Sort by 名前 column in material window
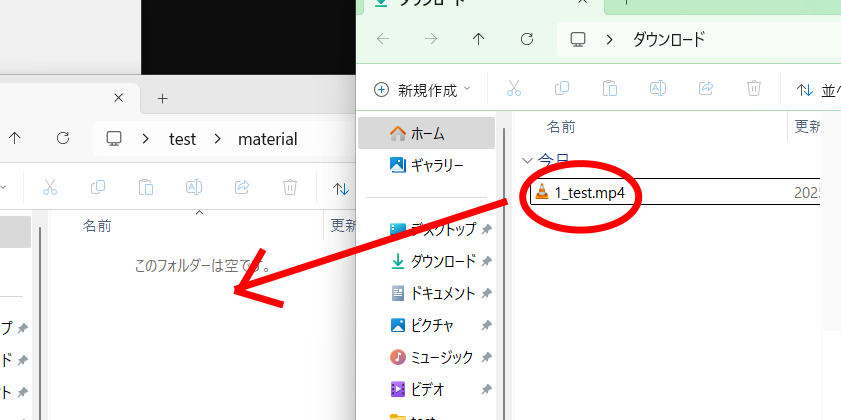841x420 pixels. click(97, 226)
